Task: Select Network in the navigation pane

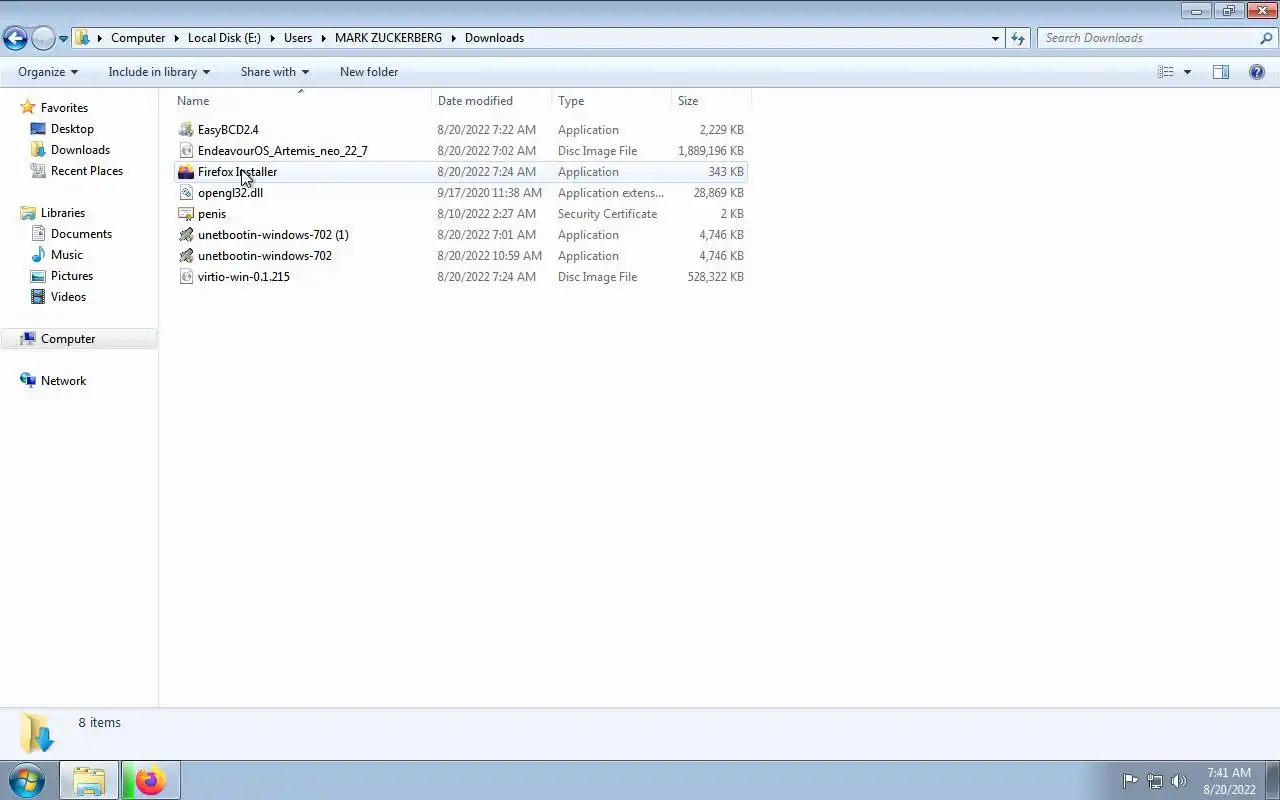Action: [63, 381]
